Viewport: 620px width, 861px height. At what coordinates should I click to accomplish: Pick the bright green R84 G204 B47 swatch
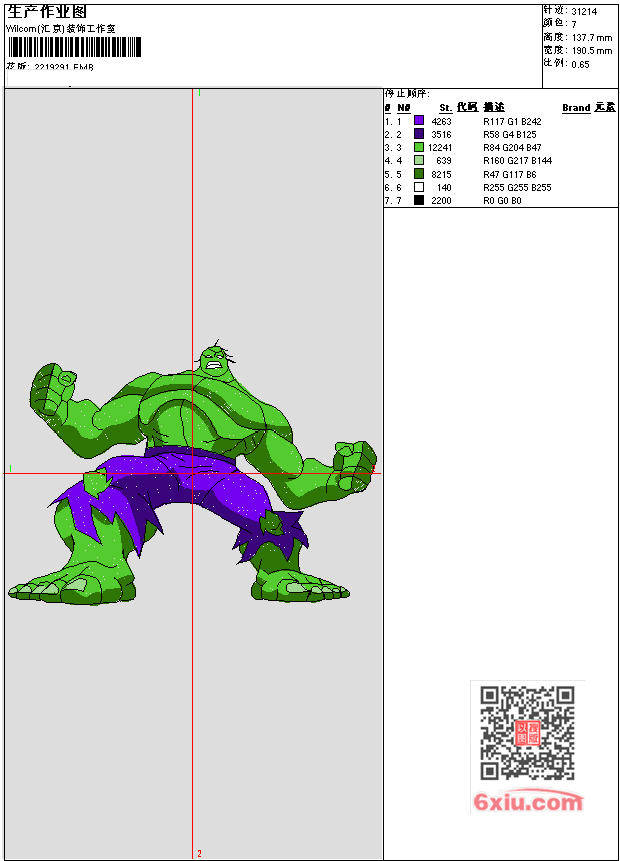coord(418,147)
